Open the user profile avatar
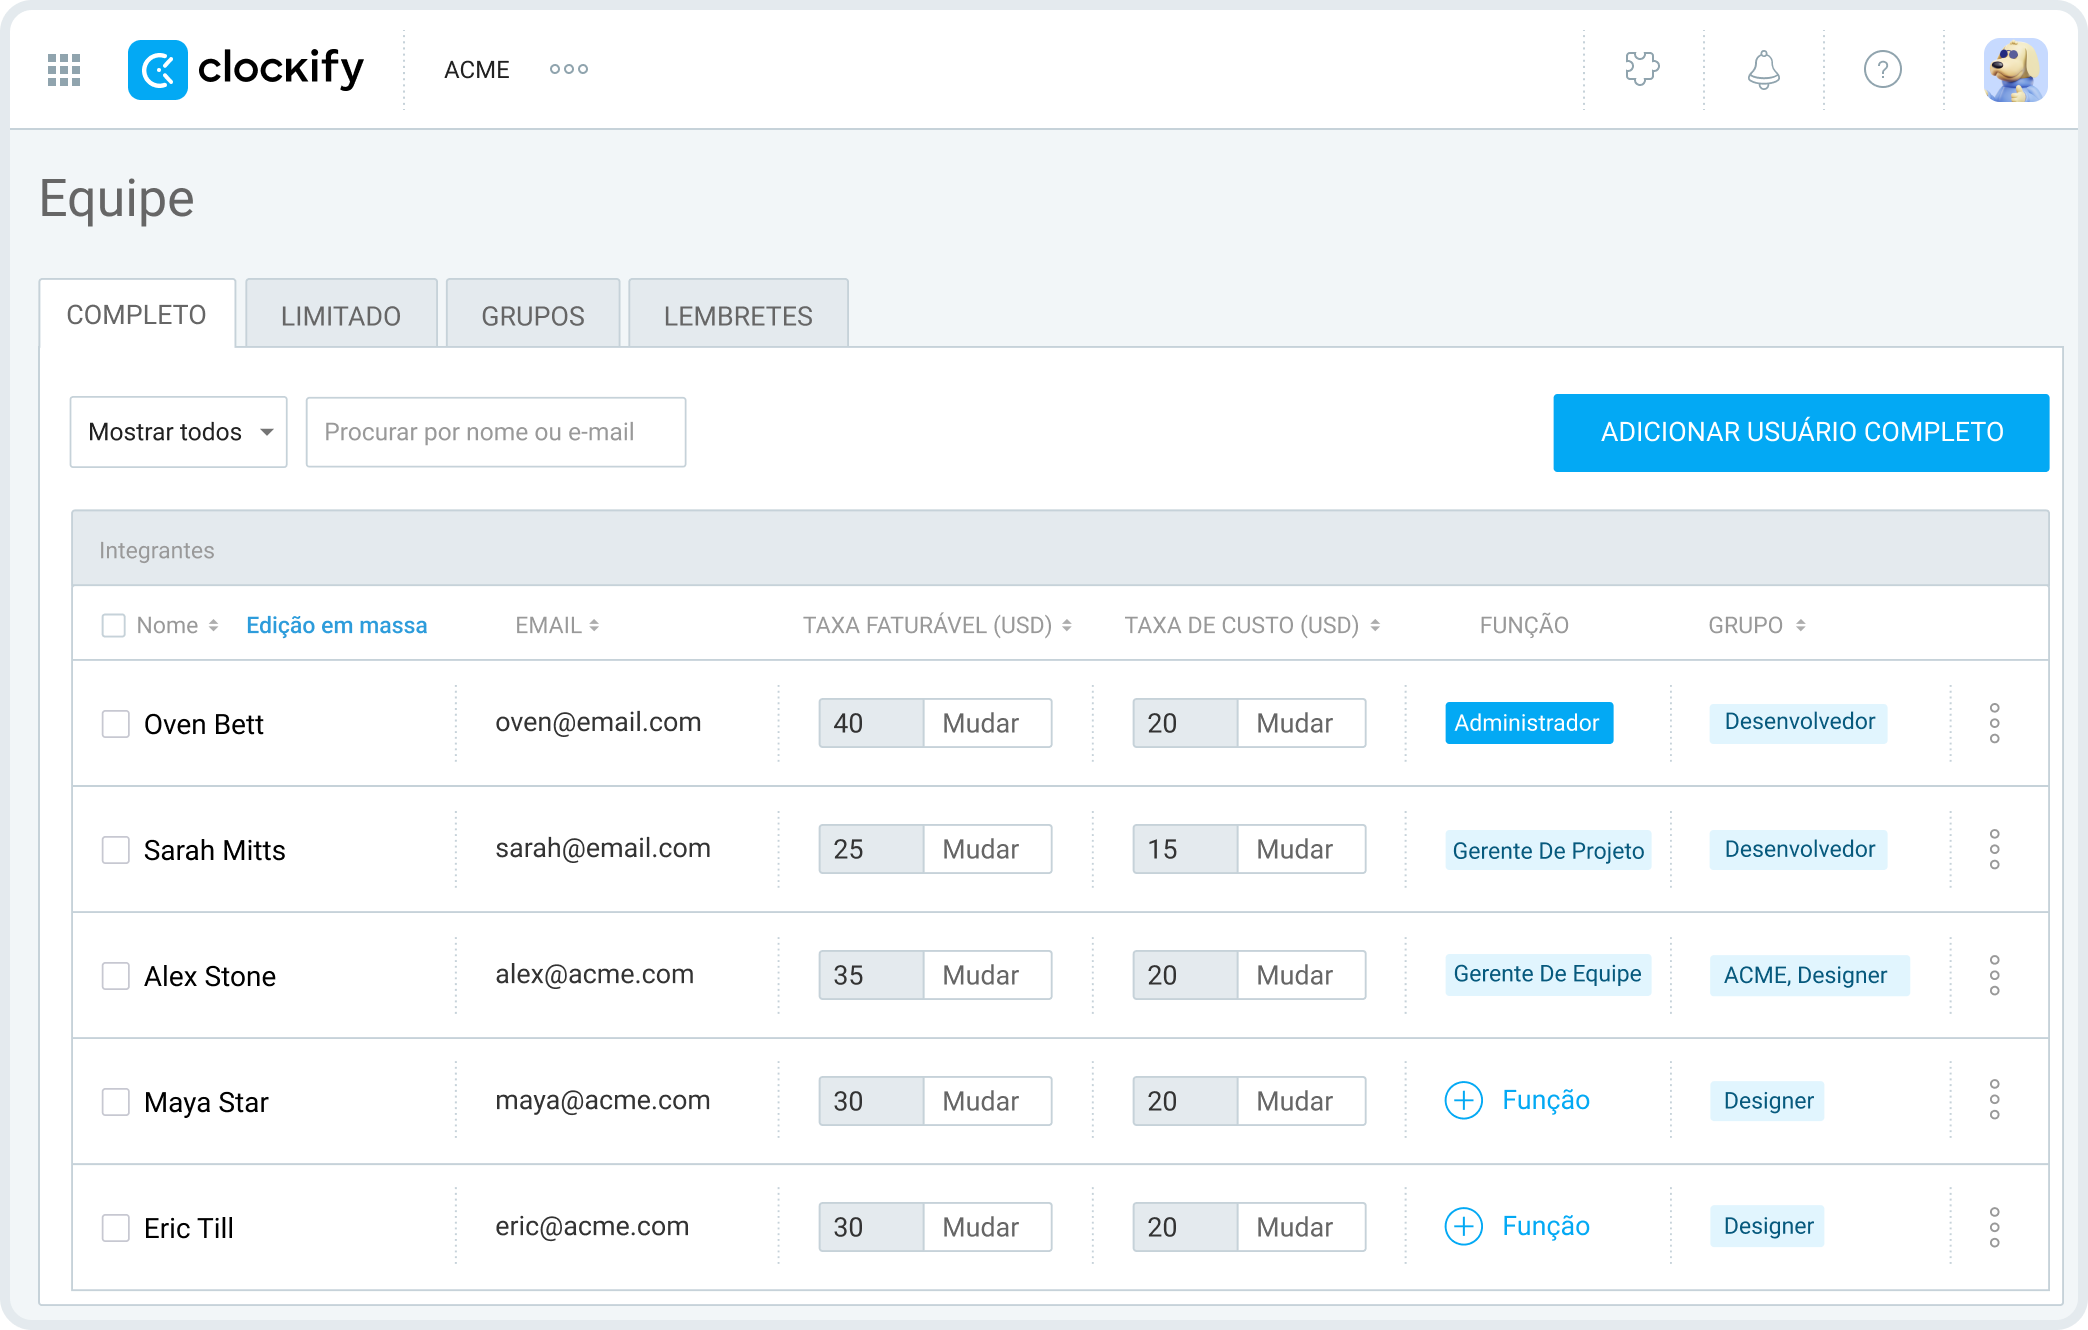Screen dimensions: 2088x1330 coord(2014,69)
